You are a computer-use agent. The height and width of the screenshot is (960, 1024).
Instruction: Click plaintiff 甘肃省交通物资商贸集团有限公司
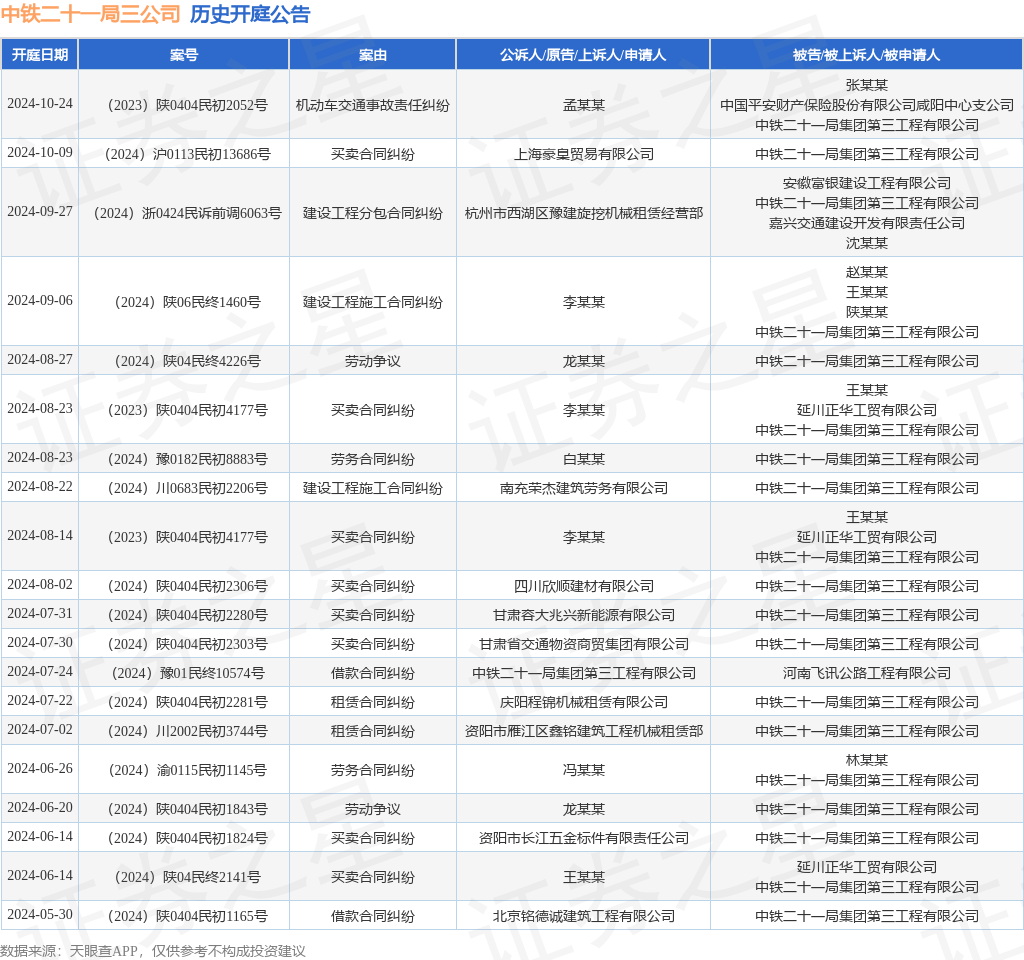pos(584,644)
